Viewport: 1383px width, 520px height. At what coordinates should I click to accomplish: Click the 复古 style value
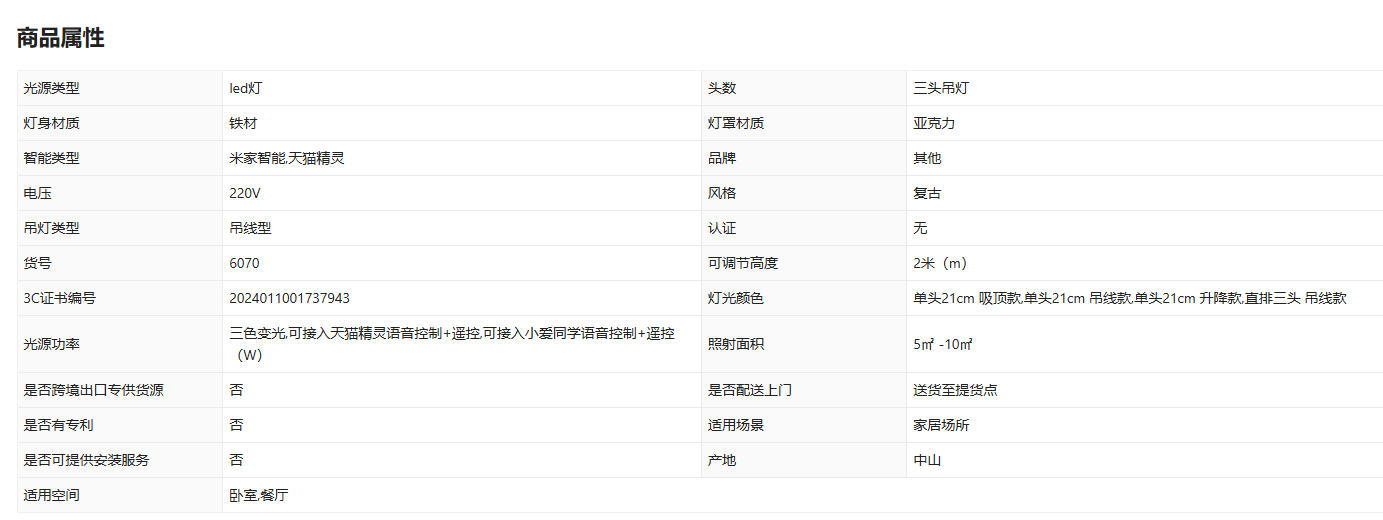tap(927, 193)
